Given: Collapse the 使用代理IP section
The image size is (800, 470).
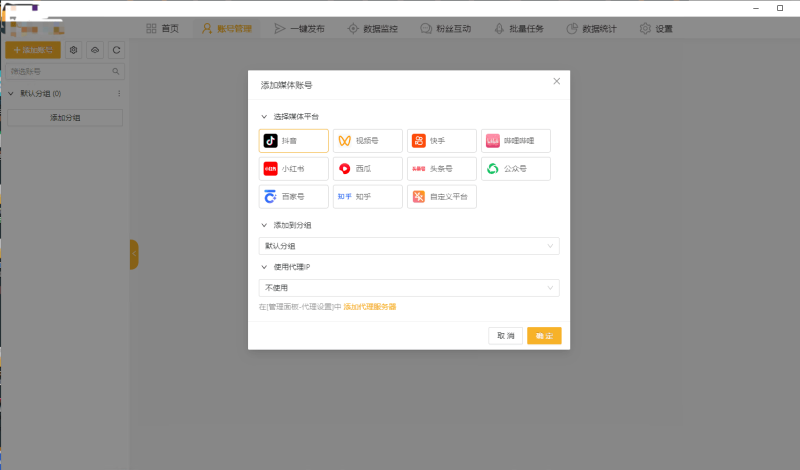Looking at the screenshot, I should coord(264,267).
